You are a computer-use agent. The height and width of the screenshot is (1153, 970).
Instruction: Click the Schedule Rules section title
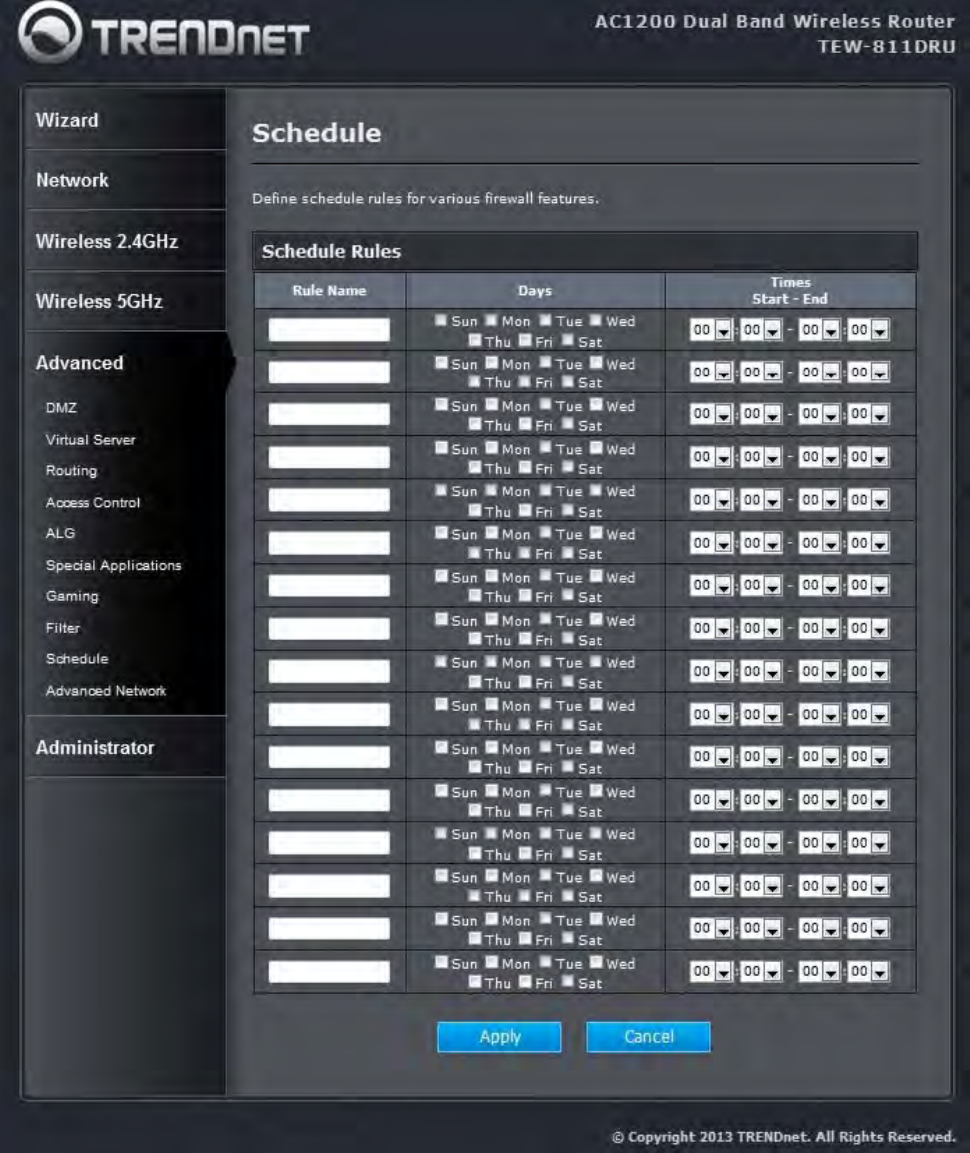(x=332, y=251)
